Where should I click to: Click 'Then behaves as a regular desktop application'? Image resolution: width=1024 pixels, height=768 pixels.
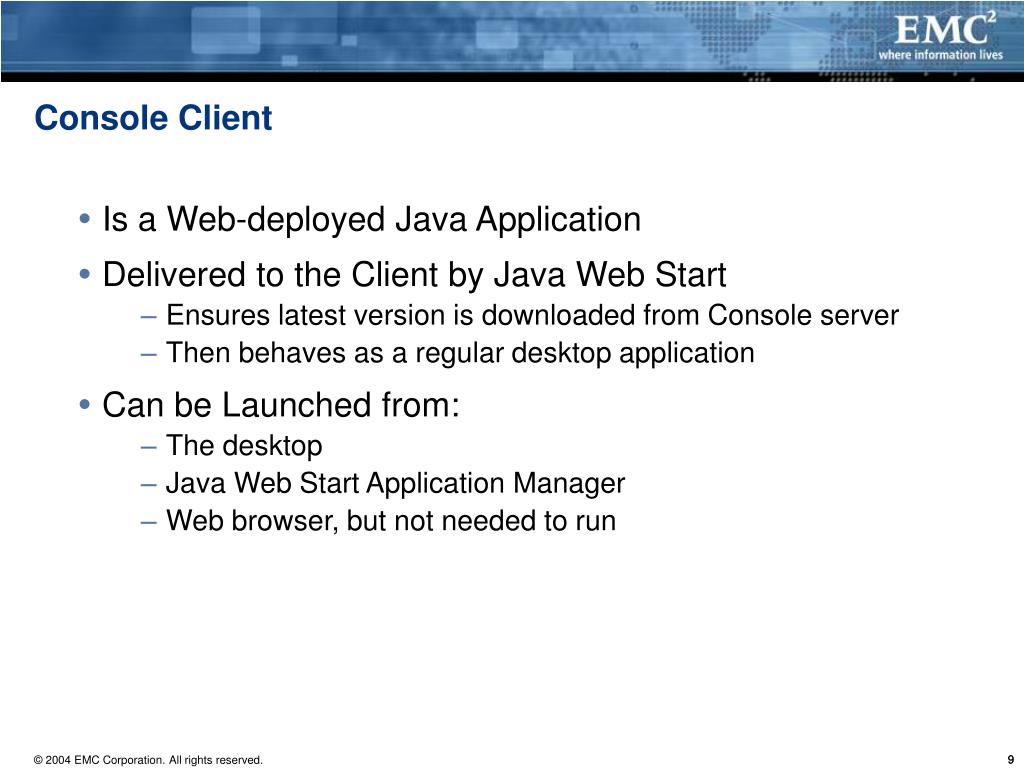click(x=460, y=353)
